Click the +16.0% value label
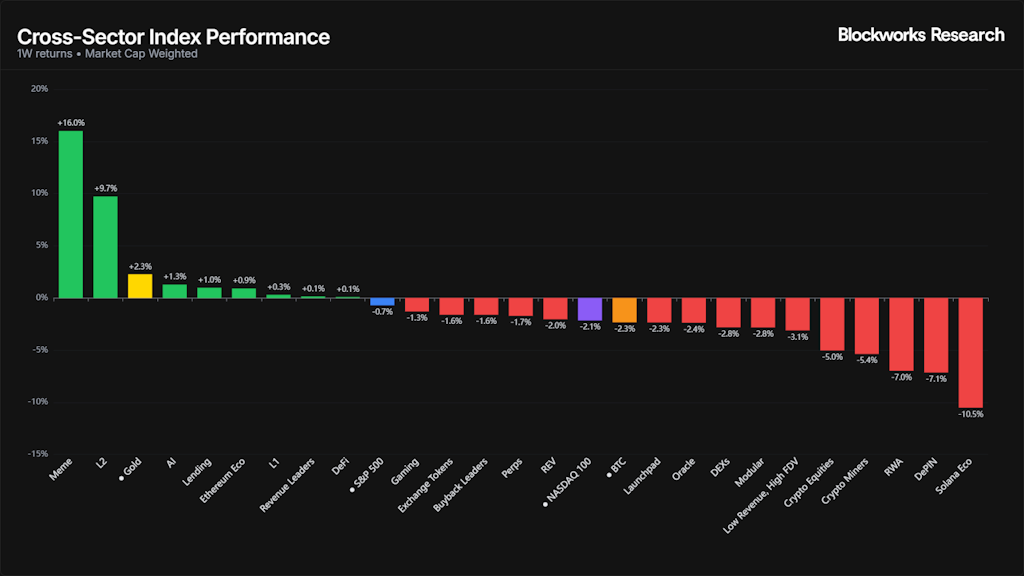1024x576 pixels. pos(71,123)
